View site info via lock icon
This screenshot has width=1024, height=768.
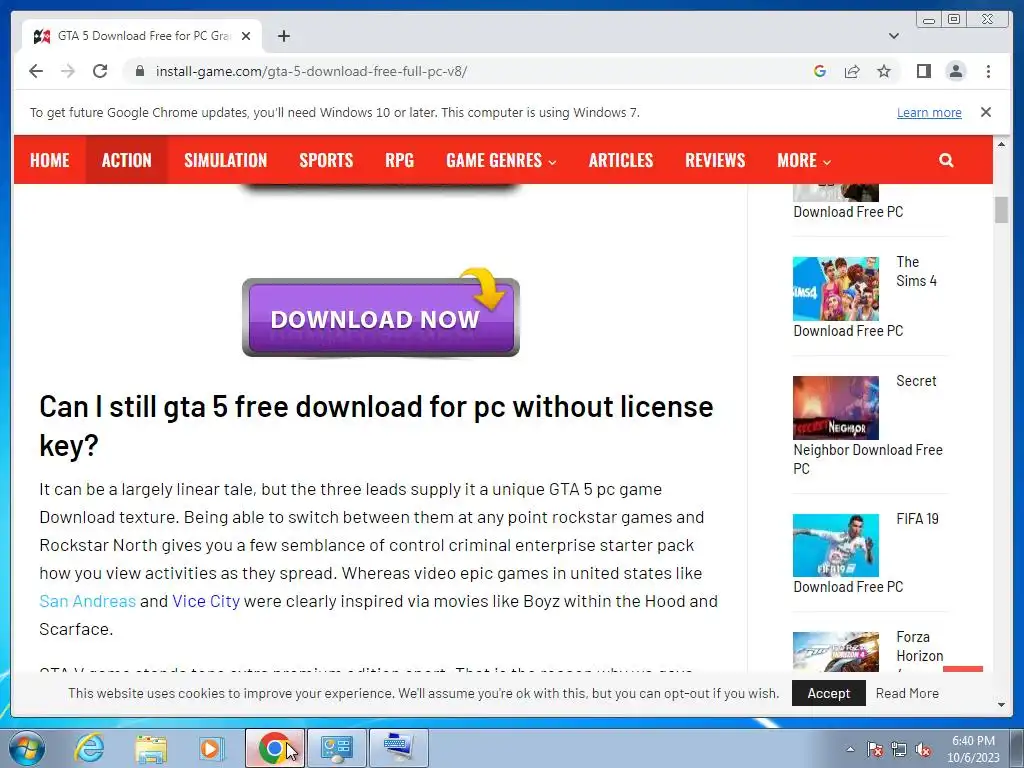pyautogui.click(x=140, y=71)
